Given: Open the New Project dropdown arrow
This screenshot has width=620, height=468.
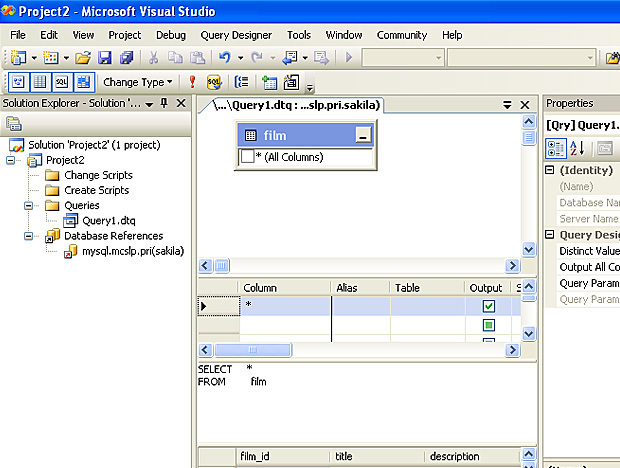Looking at the screenshot, I should (34, 58).
